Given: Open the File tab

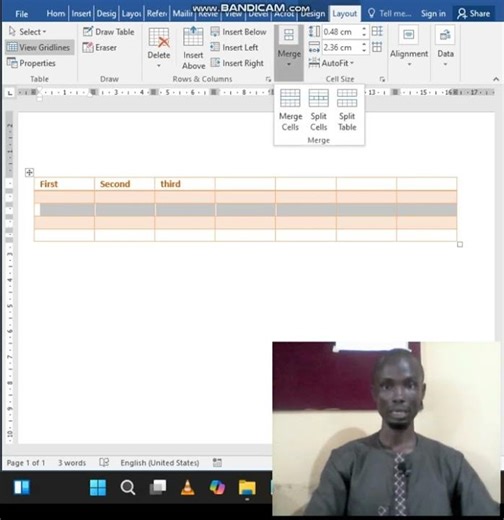Looking at the screenshot, I should tap(21, 14).
